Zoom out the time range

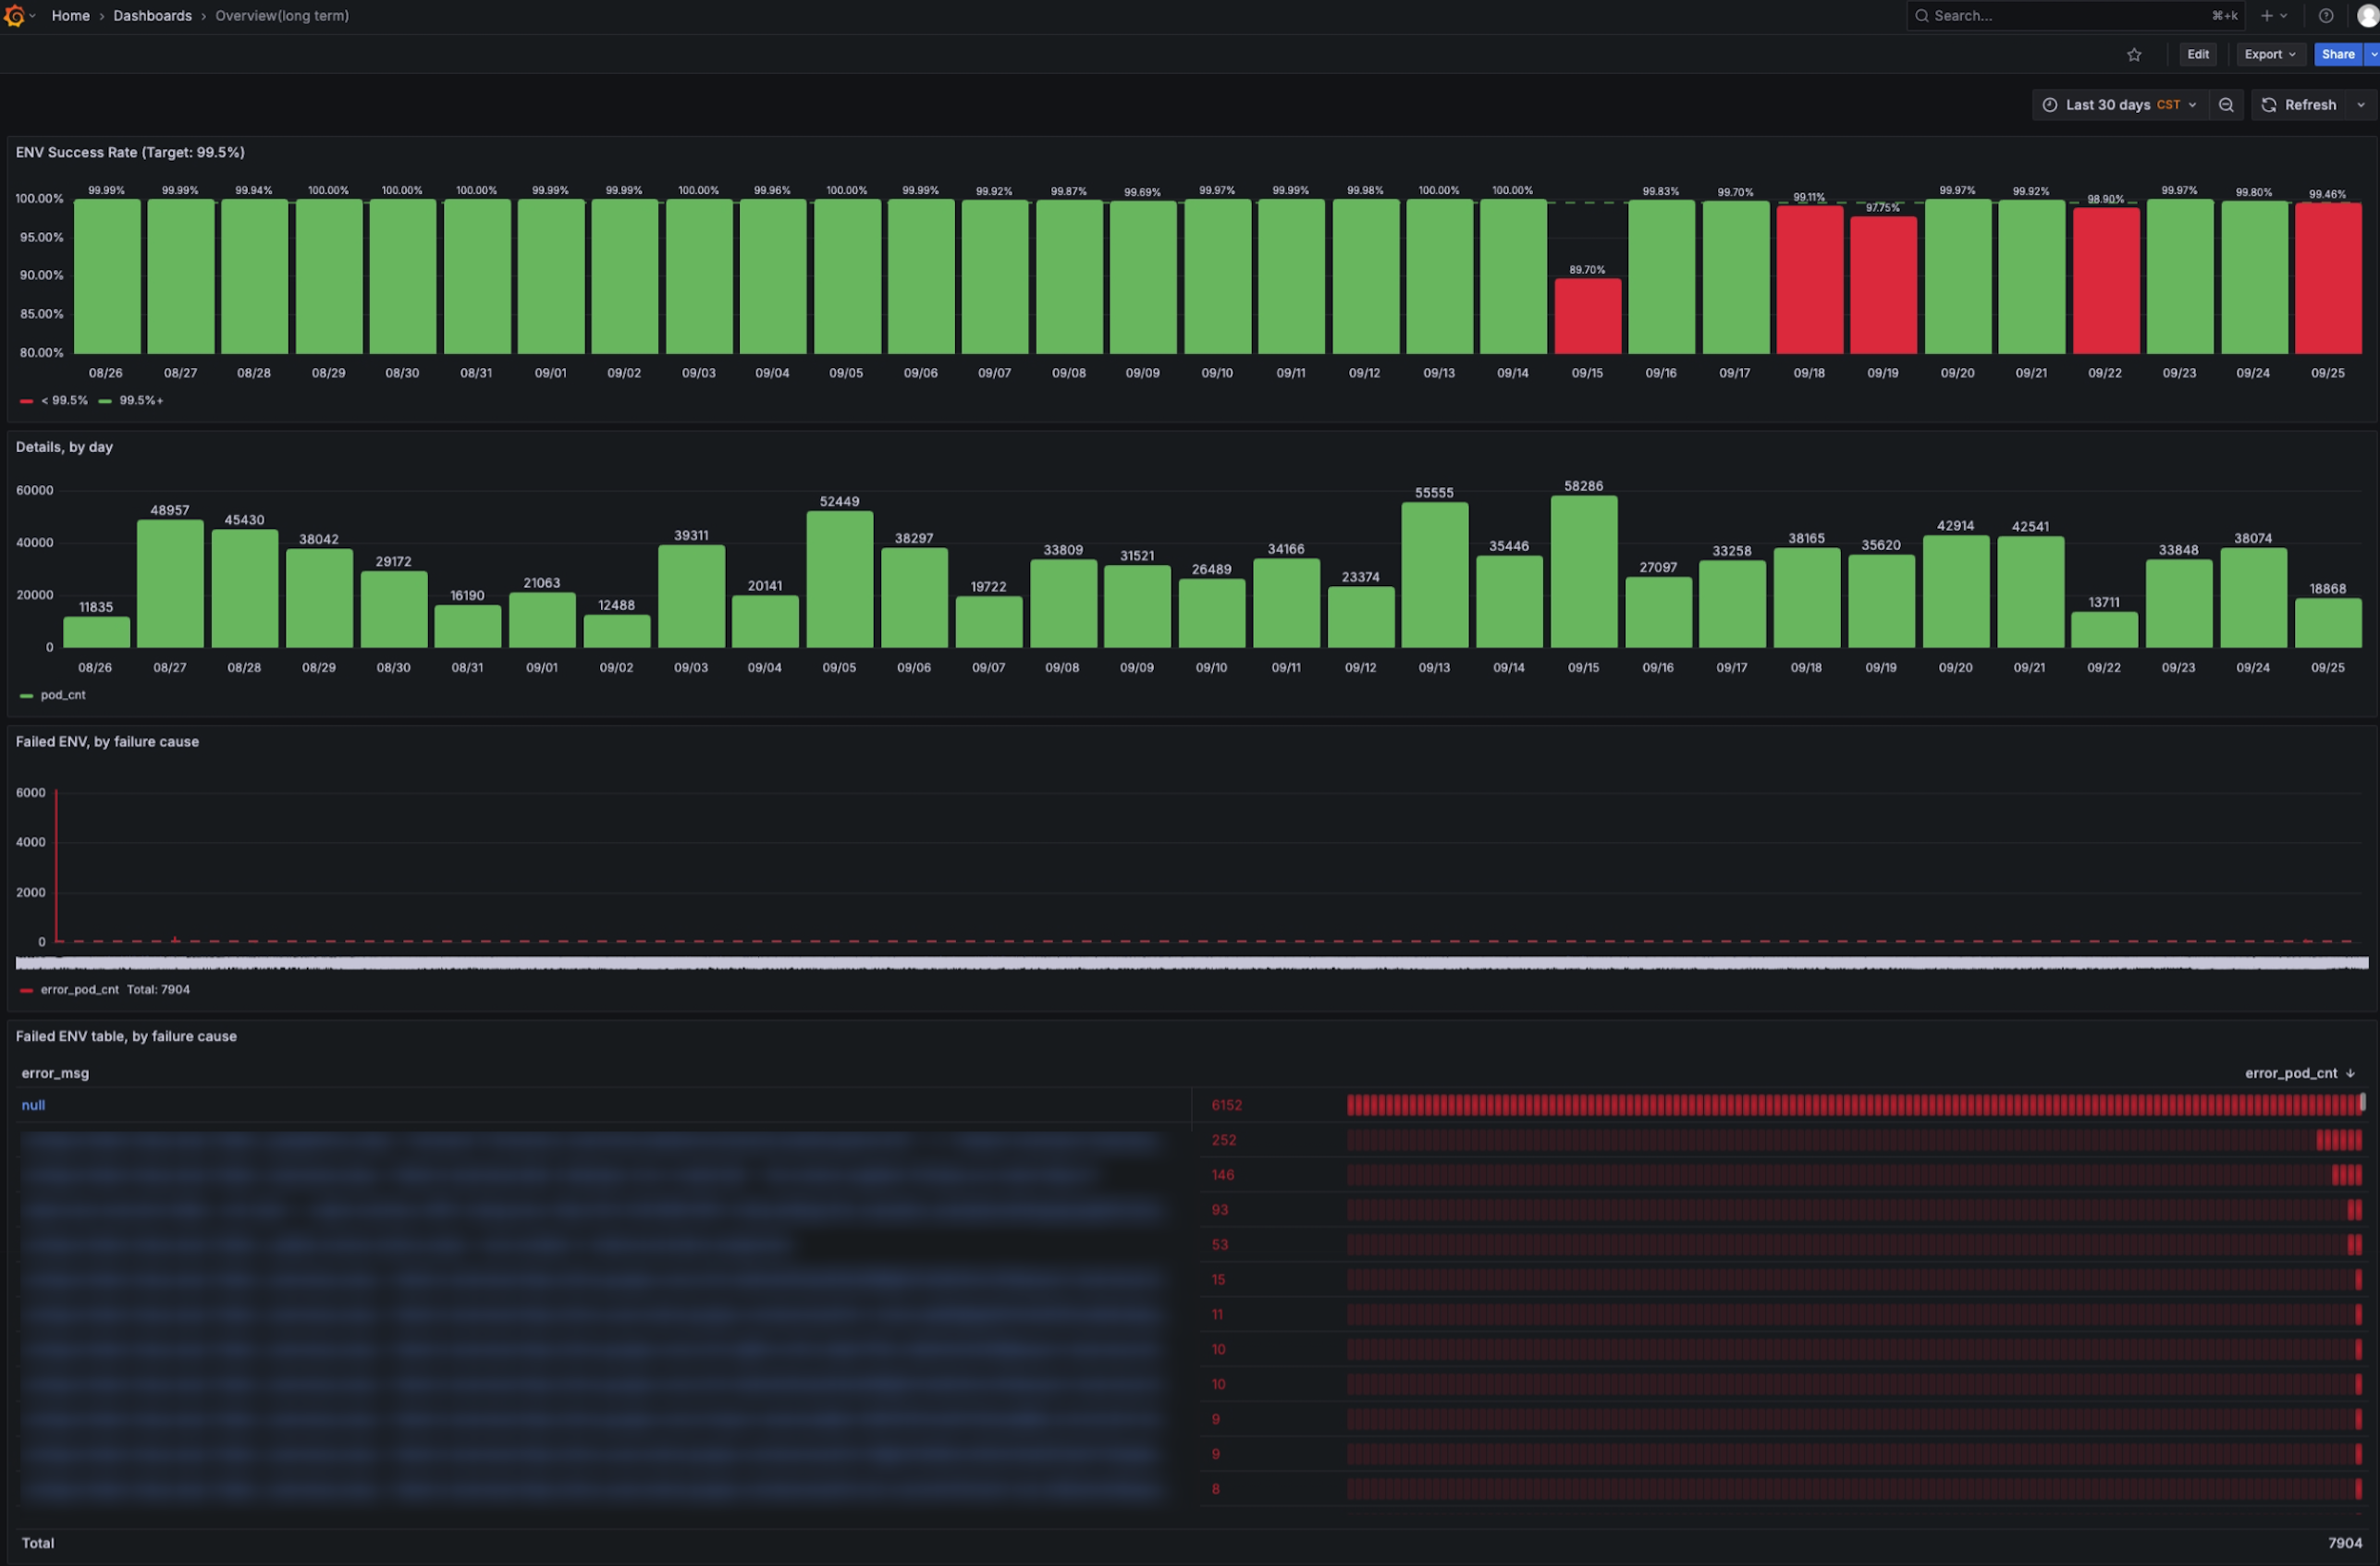(x=2226, y=105)
